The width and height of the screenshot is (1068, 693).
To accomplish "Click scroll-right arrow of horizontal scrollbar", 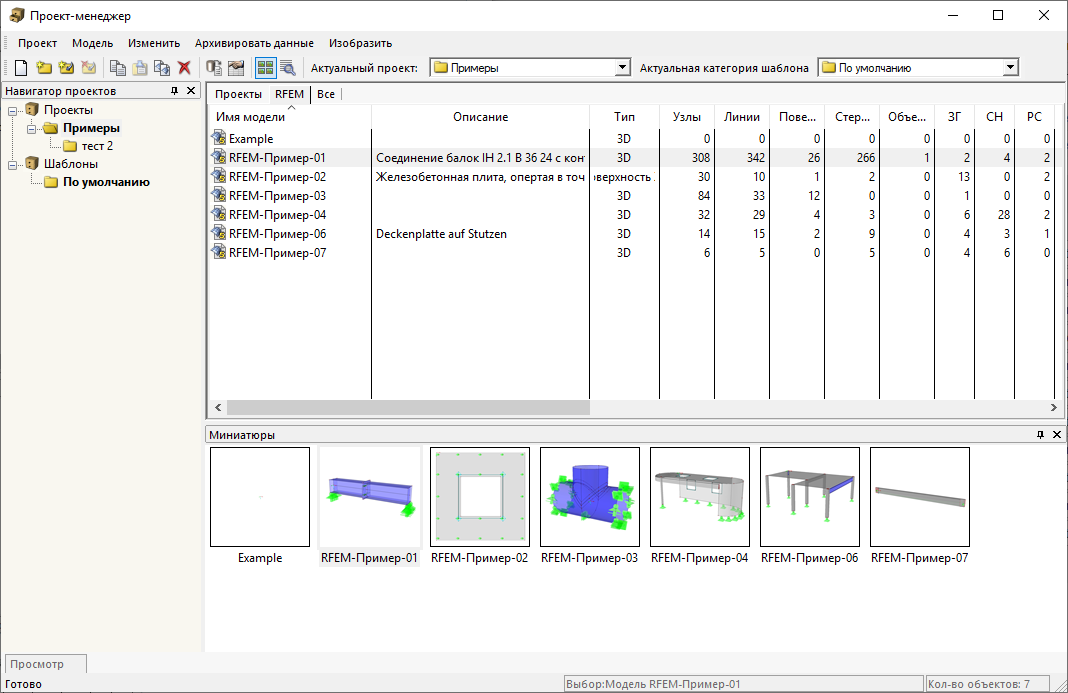I will pos(1054,407).
